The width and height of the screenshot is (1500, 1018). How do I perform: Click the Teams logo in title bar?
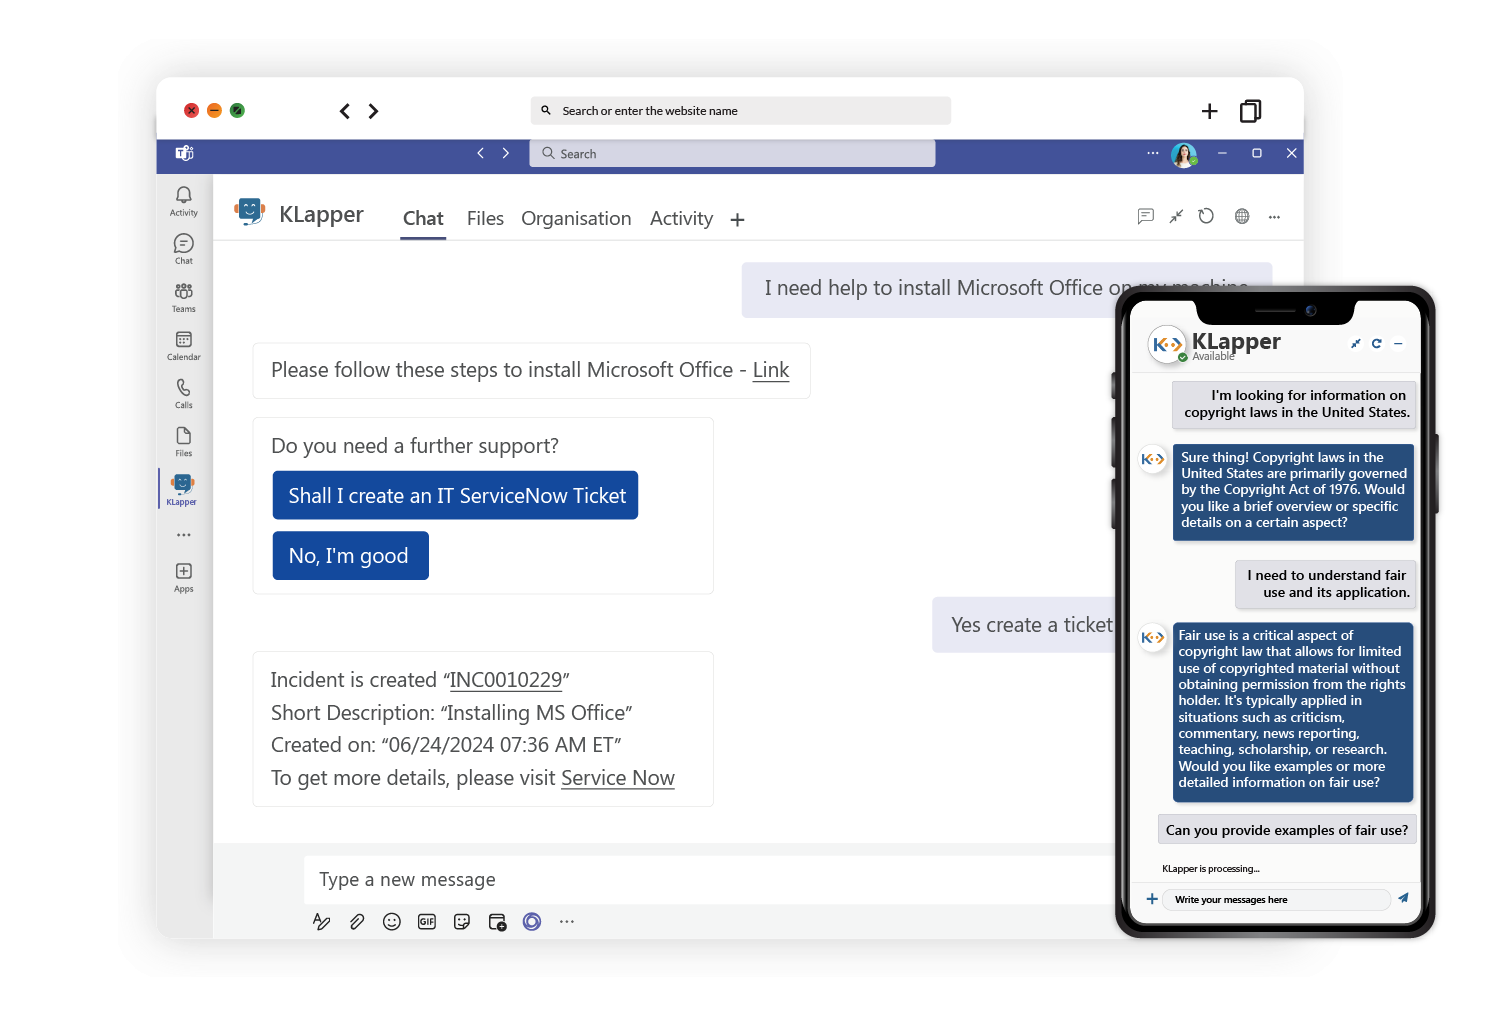[185, 153]
